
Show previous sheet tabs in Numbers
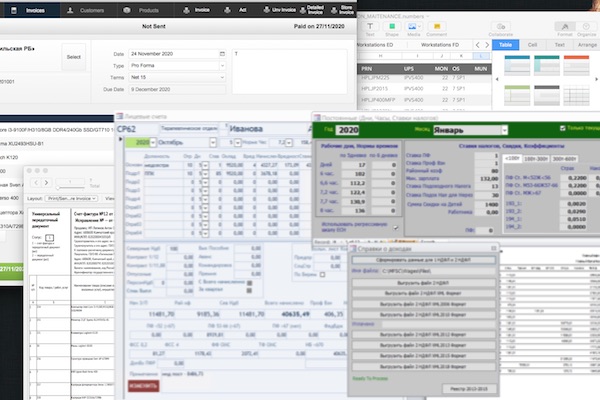pyautogui.click(x=478, y=45)
